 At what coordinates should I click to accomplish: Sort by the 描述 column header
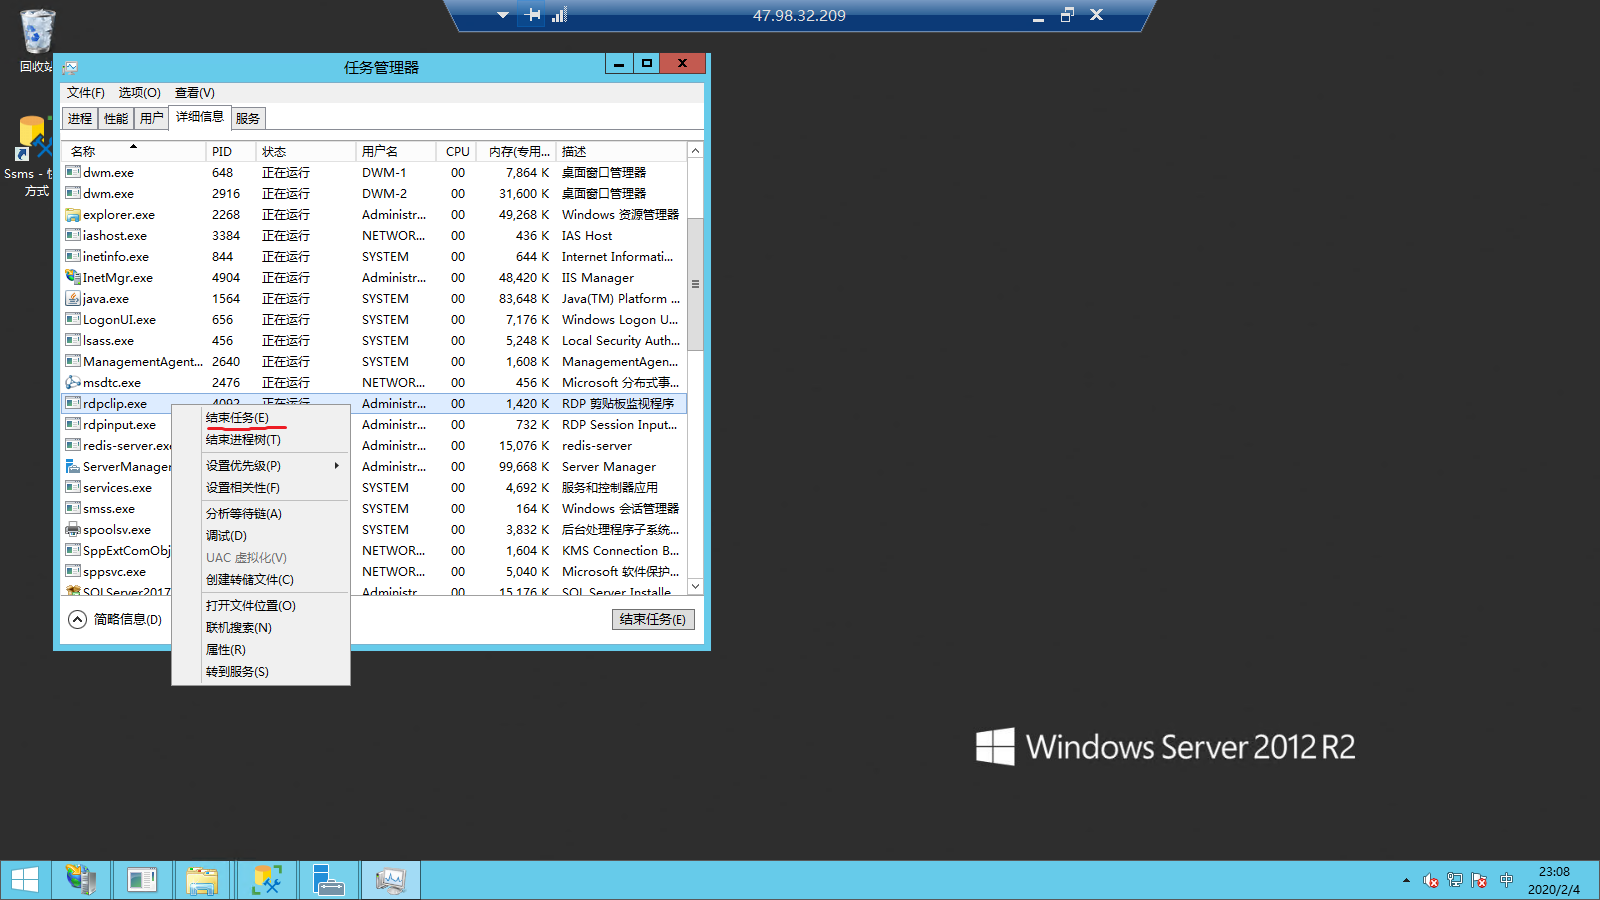tap(621, 151)
